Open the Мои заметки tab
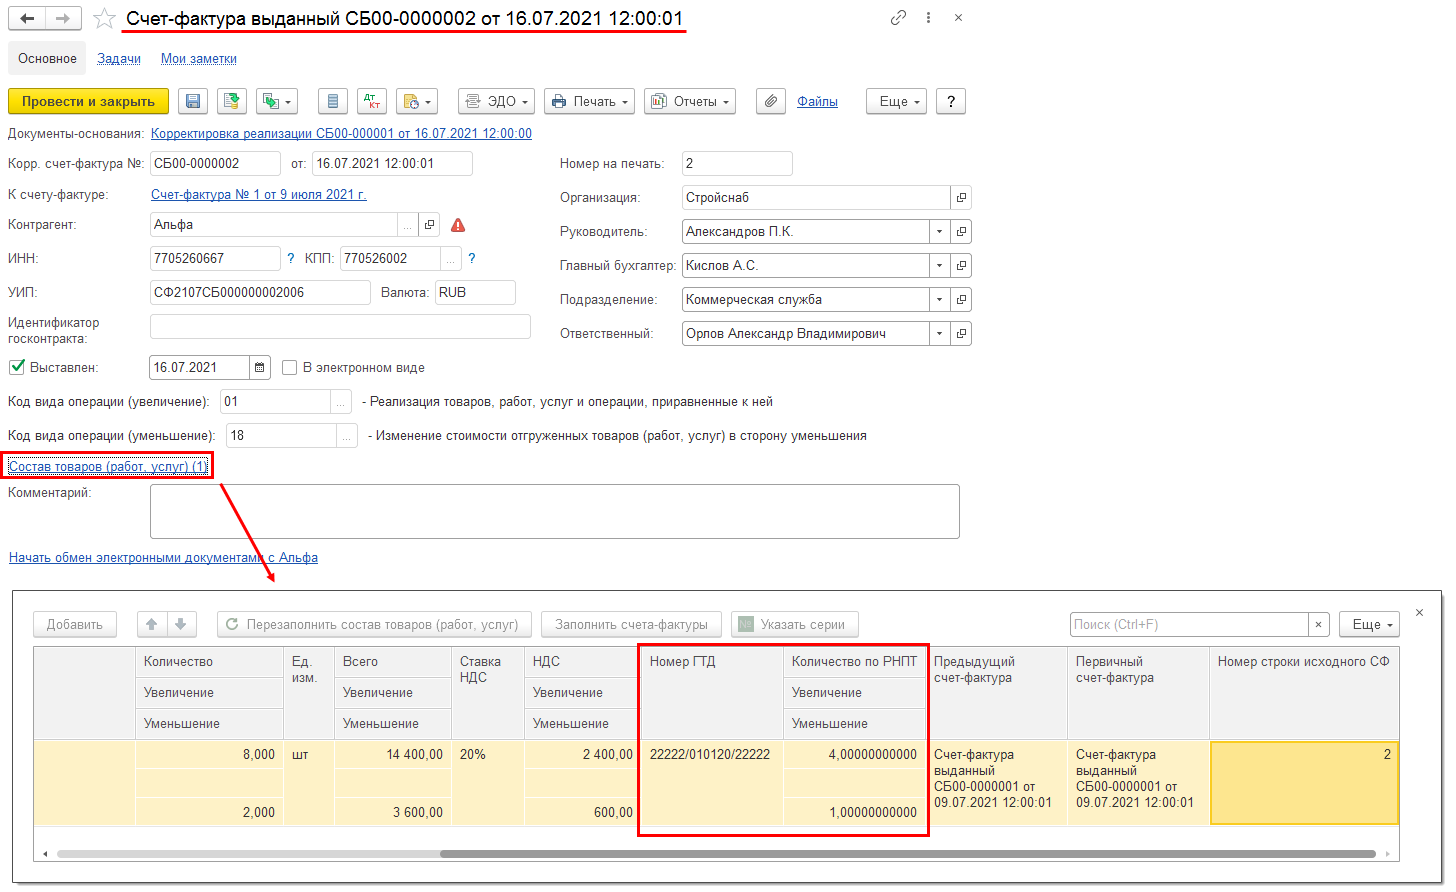Viewport: 1456px width, 892px height. (199, 59)
